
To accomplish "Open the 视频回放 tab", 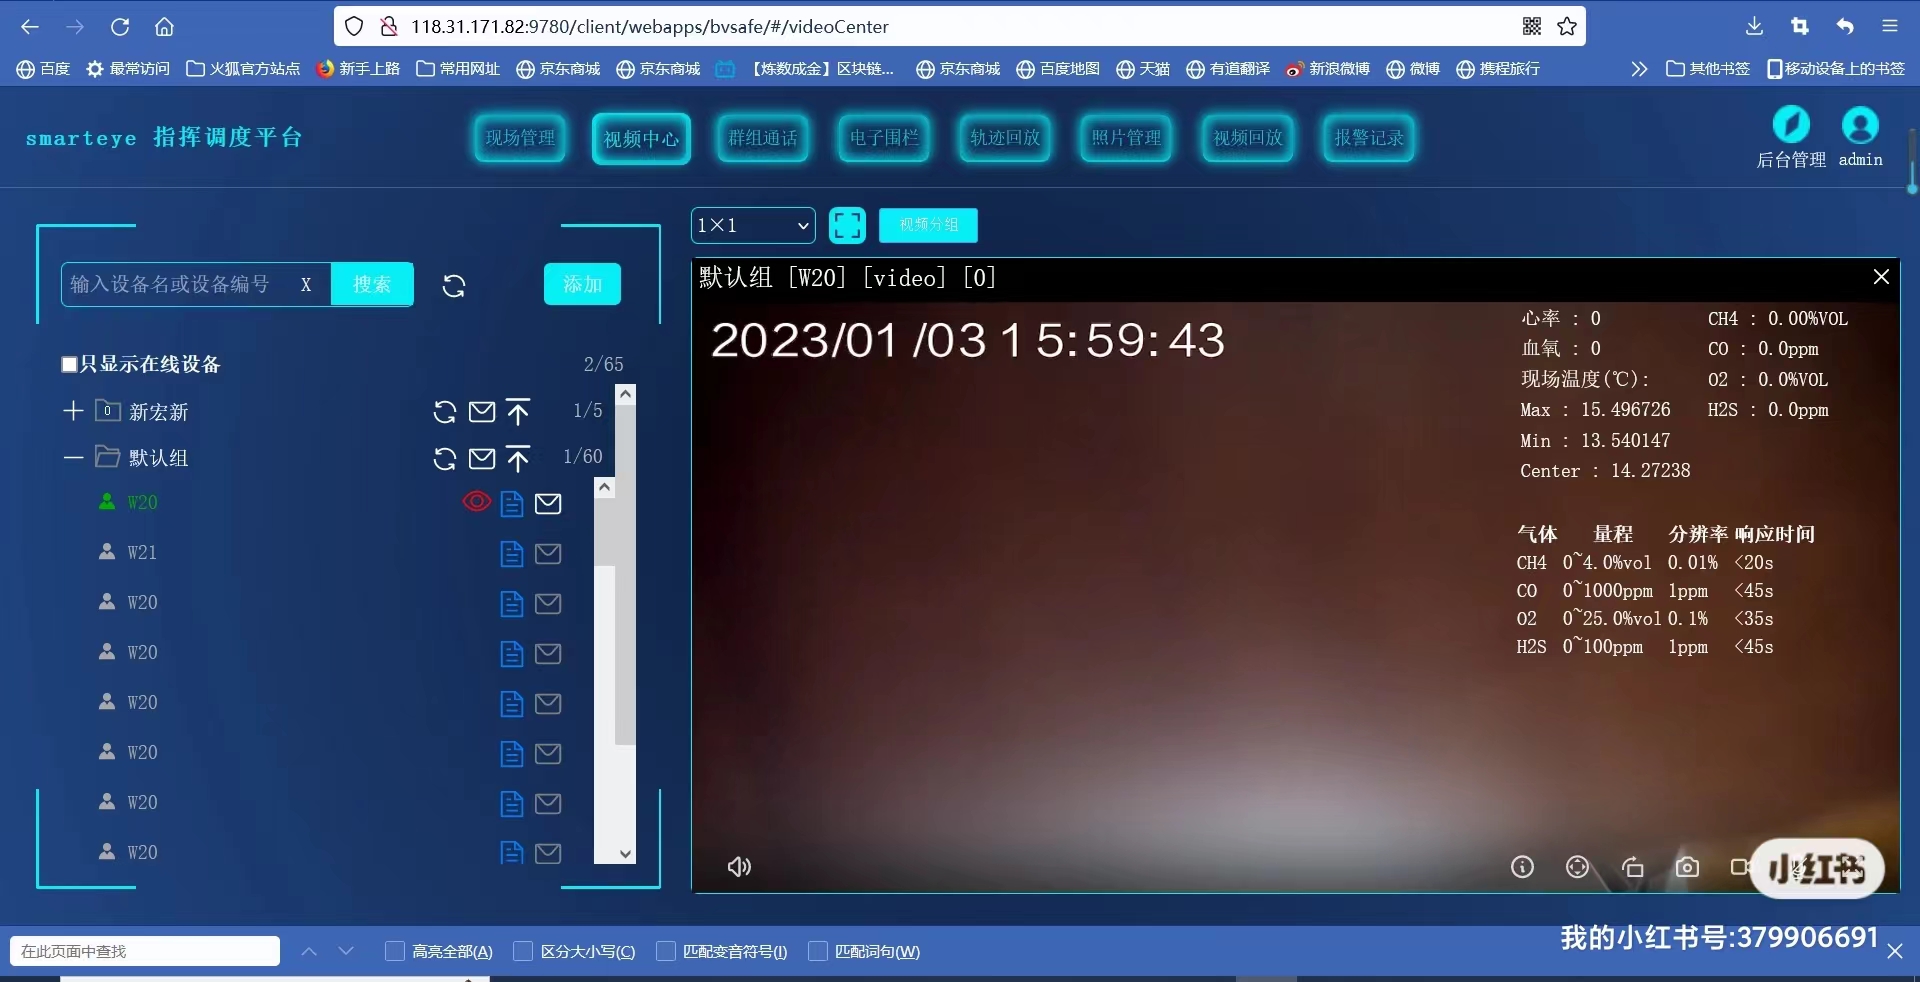I will (x=1248, y=138).
